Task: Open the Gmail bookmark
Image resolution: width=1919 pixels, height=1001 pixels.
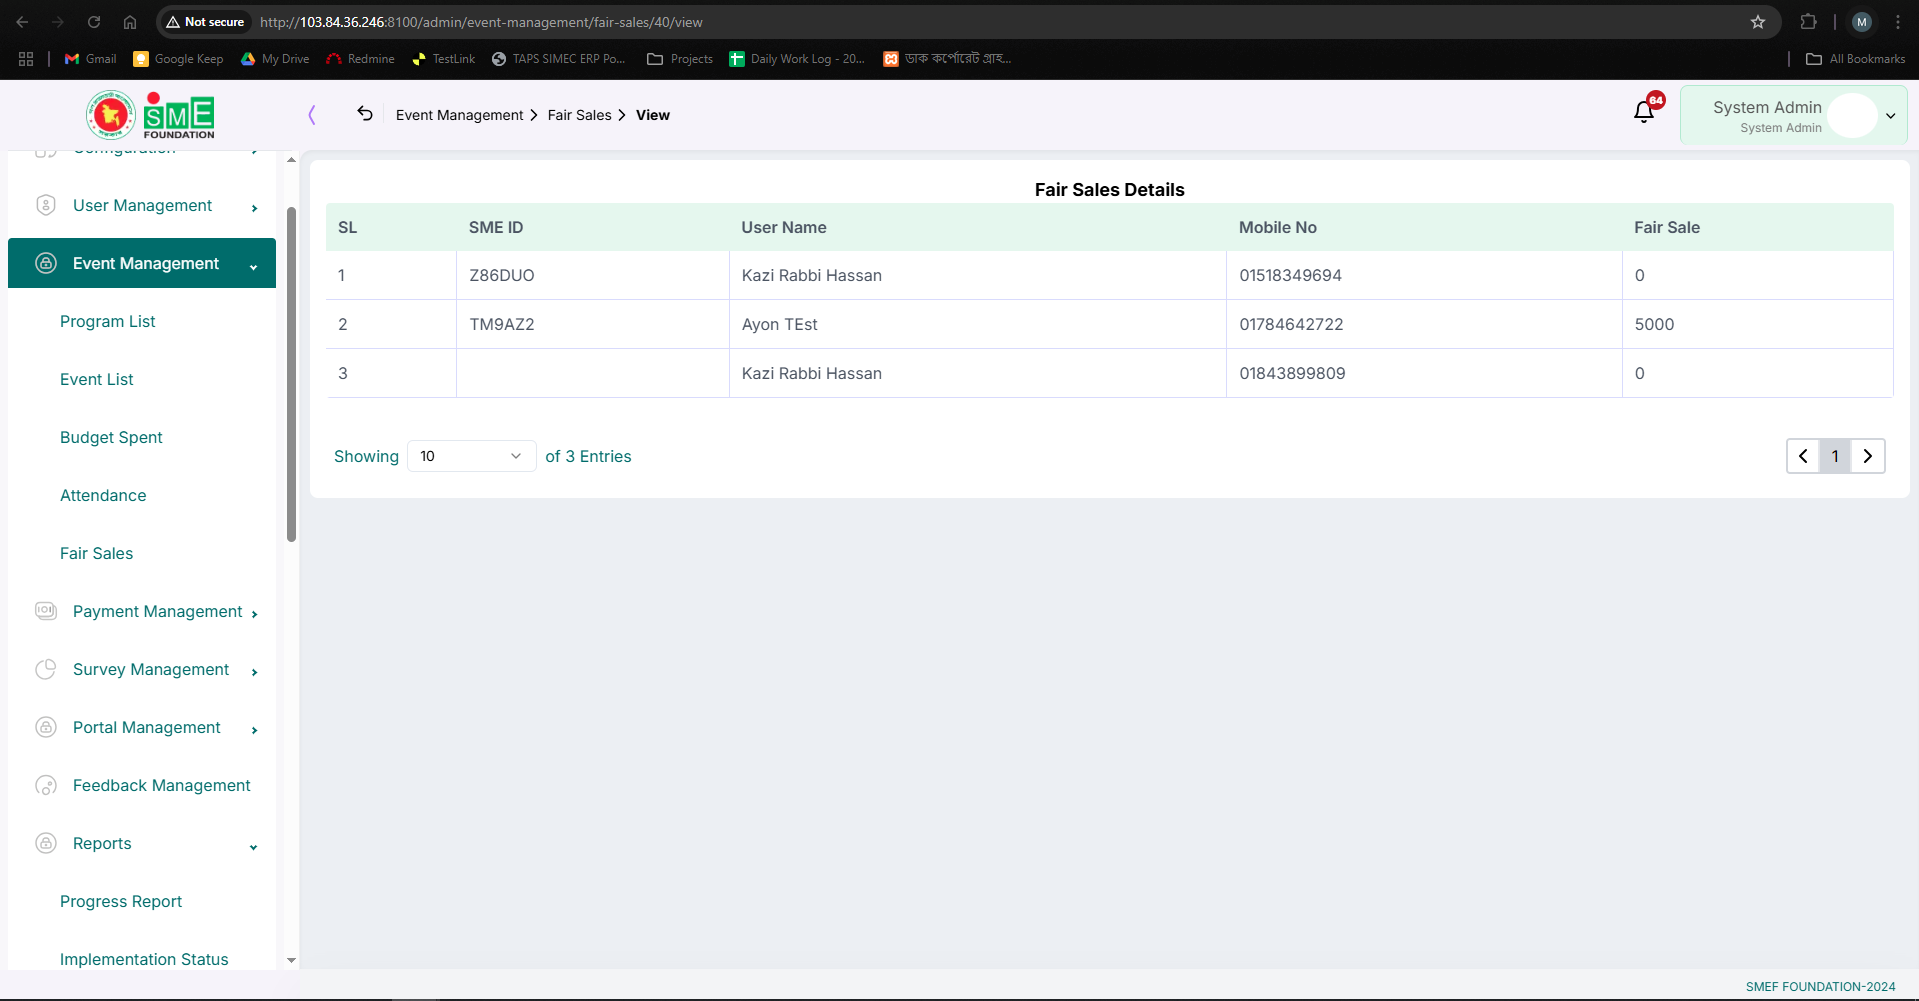Action: 90,59
